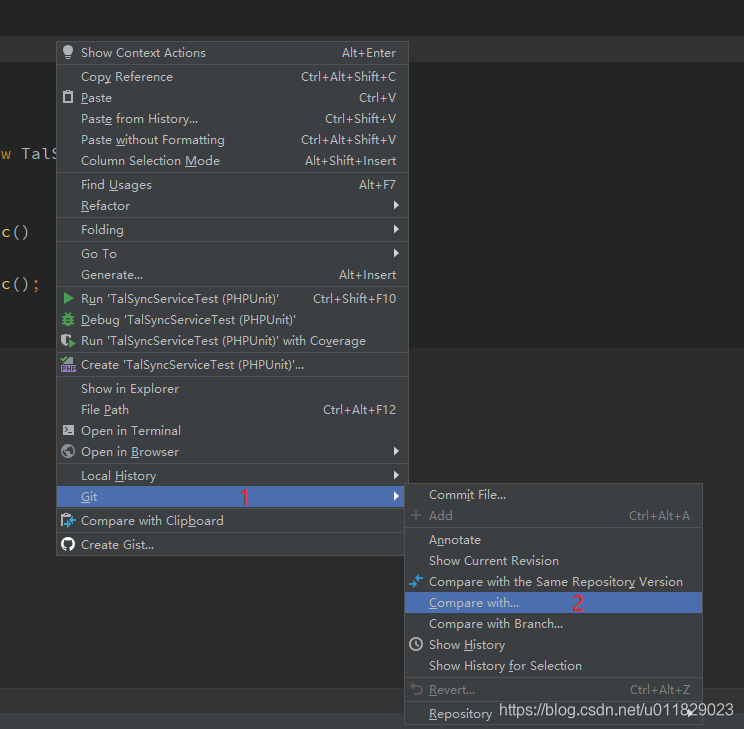
Task: Select Paste without Formatting
Action: pos(232,140)
